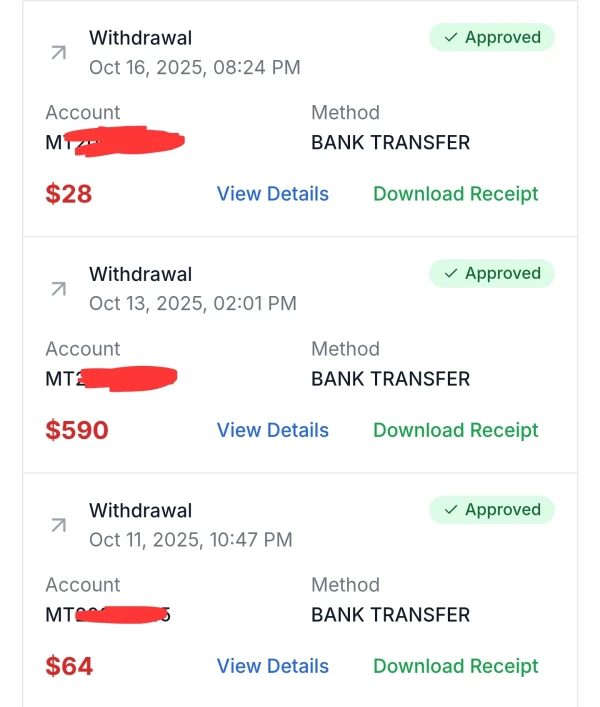Viewport: 600px width, 707px height.
Task: Download Receipt for the Oct 16 withdrawal
Action: click(455, 194)
